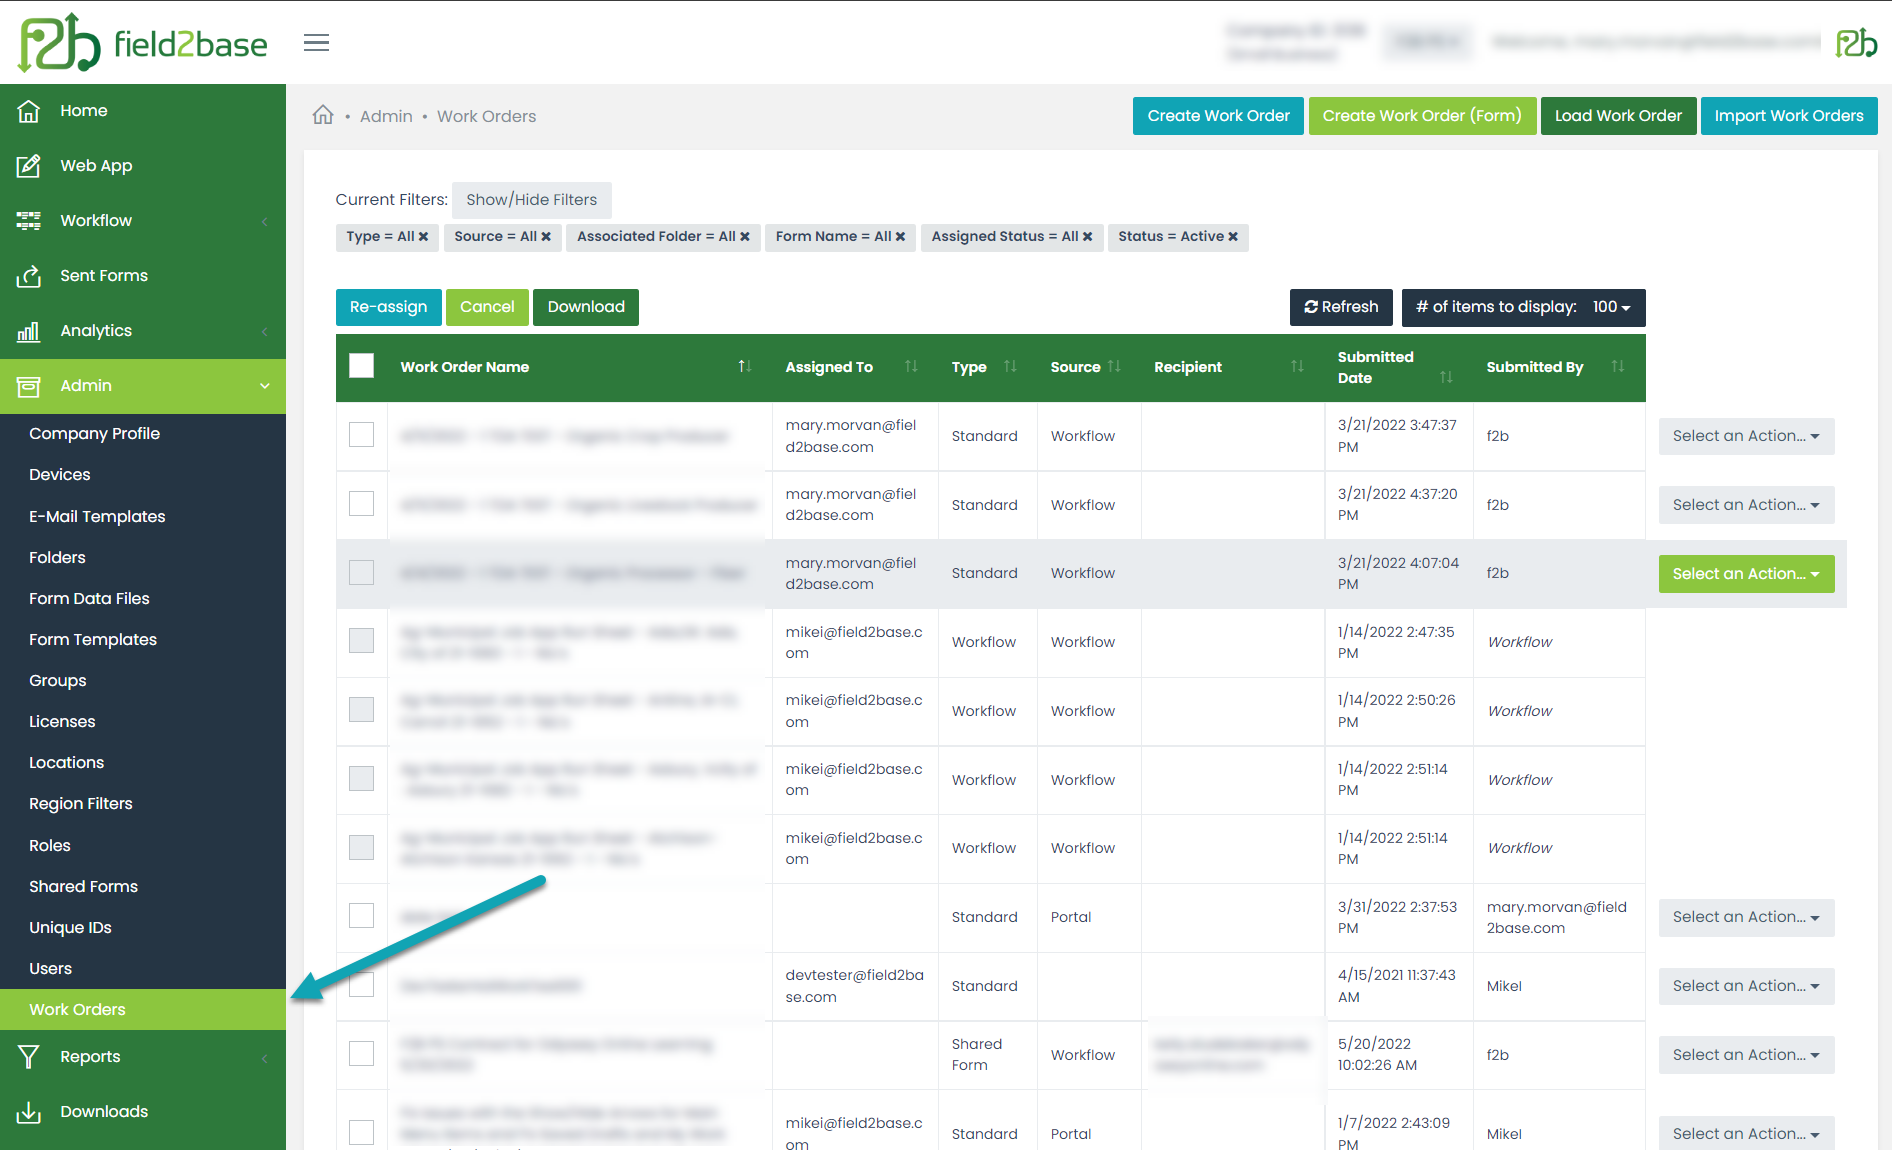This screenshot has height=1150, width=1892.
Task: Check the row submitted 5/20/2022 10:02:26 AM
Action: (x=361, y=1053)
